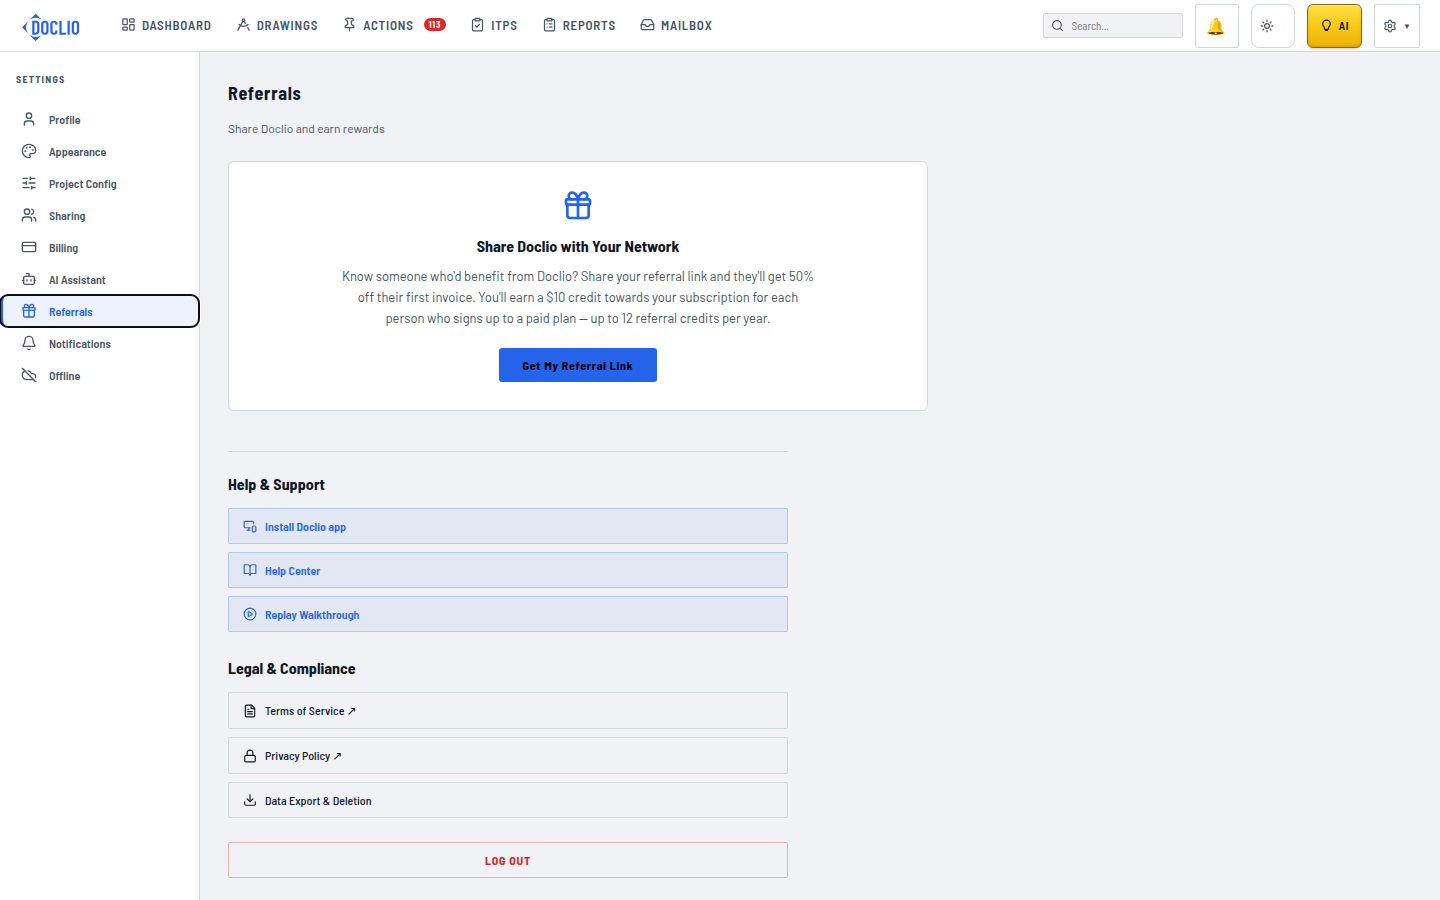Image resolution: width=1440 pixels, height=900 pixels.
Task: Click the ITPs clipboard check icon
Action: [x=477, y=25]
